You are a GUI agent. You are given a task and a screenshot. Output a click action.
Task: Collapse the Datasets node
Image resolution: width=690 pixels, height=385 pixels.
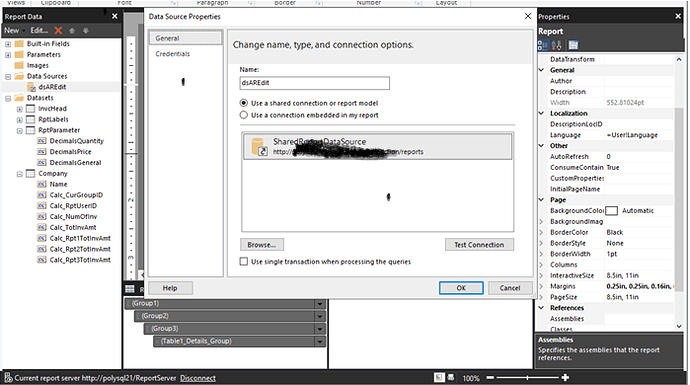point(8,98)
